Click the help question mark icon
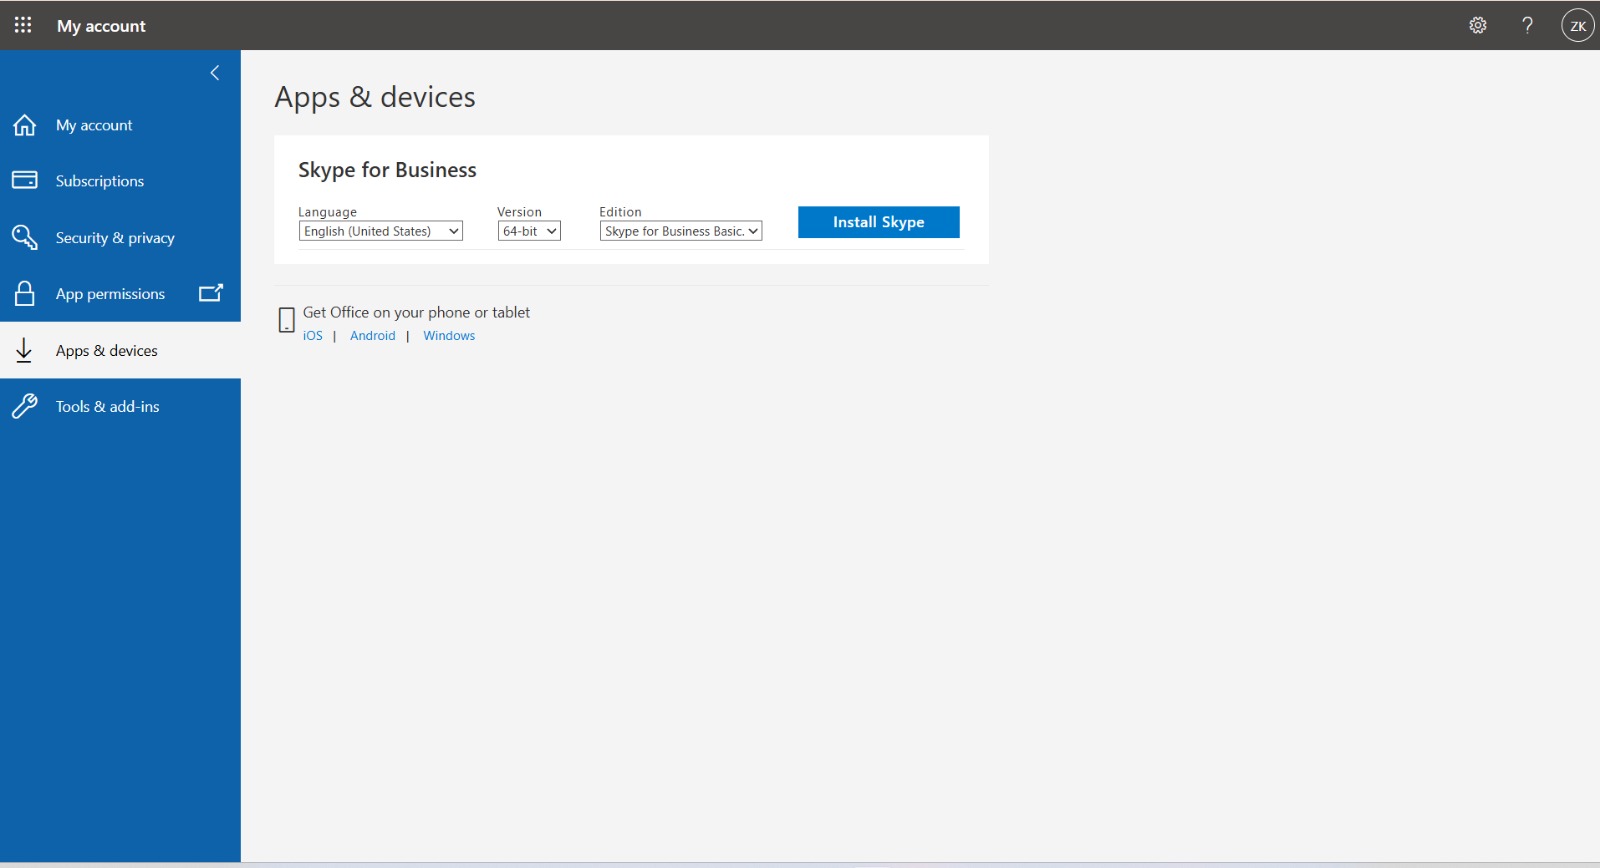Screen dimensions: 1600x868 point(1527,25)
